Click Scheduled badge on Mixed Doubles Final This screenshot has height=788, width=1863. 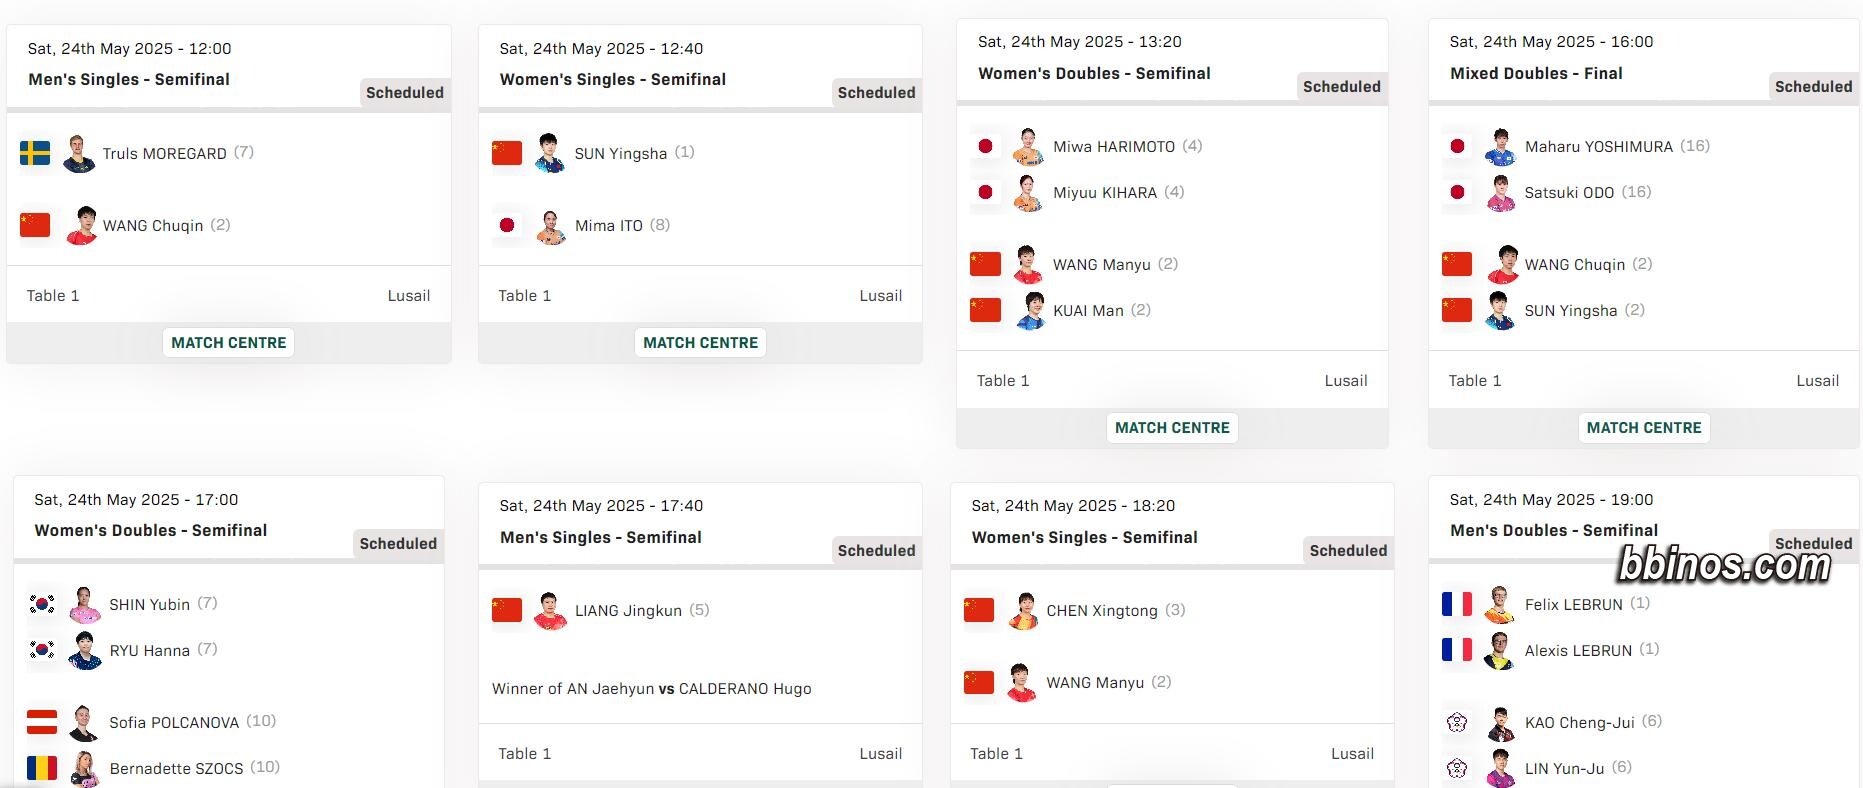pos(1813,87)
